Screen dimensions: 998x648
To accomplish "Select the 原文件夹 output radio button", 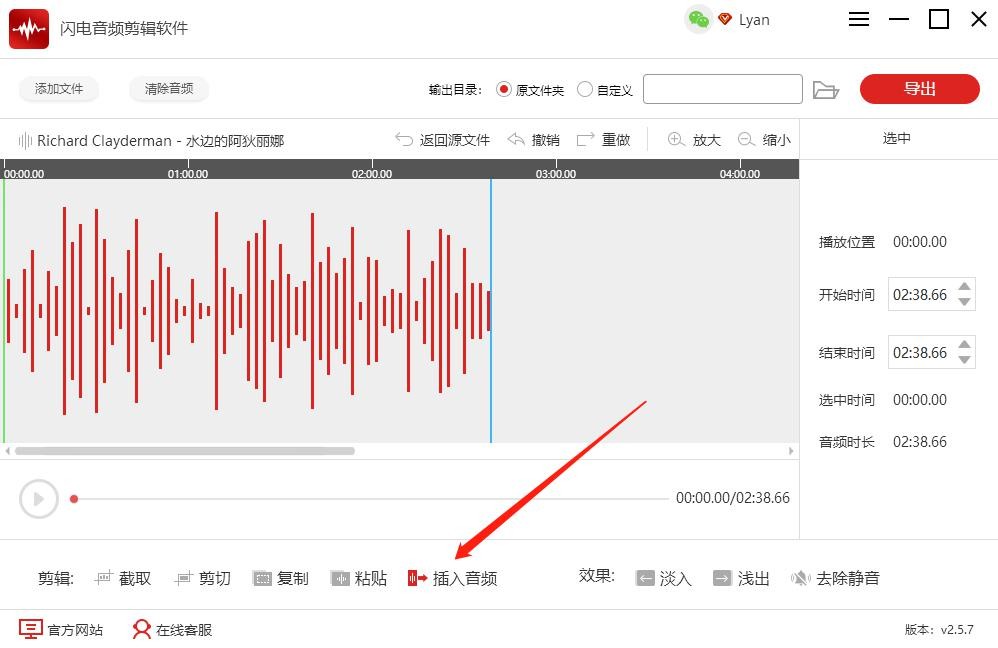I will pos(504,89).
